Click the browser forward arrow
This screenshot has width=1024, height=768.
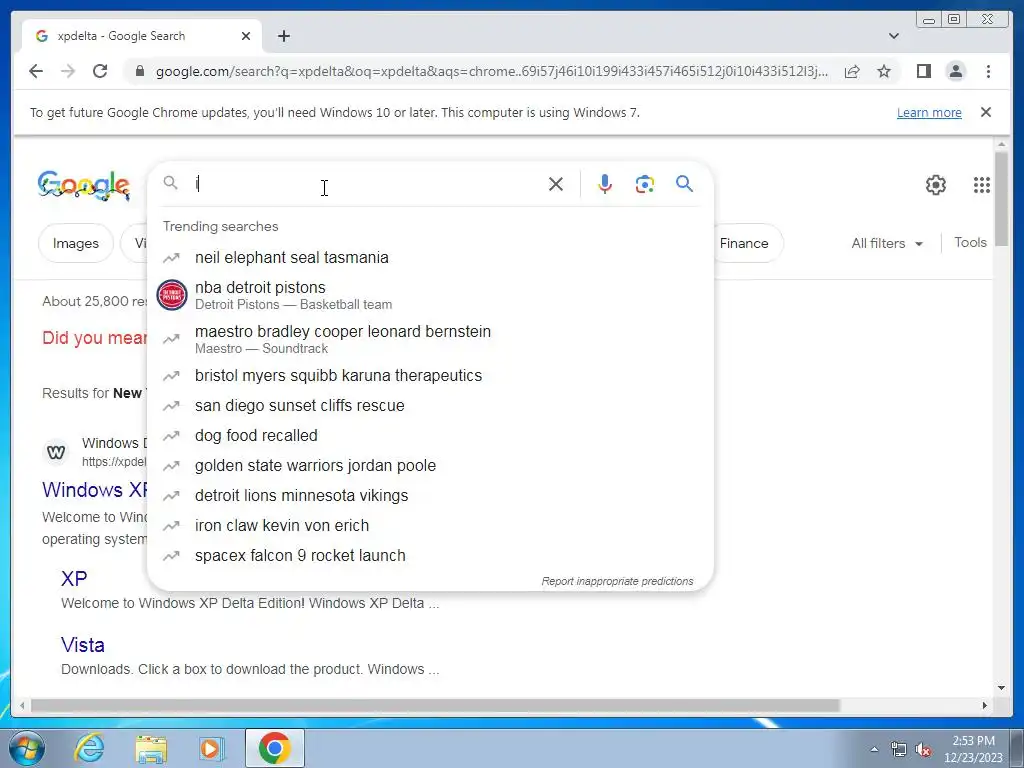tap(68, 71)
